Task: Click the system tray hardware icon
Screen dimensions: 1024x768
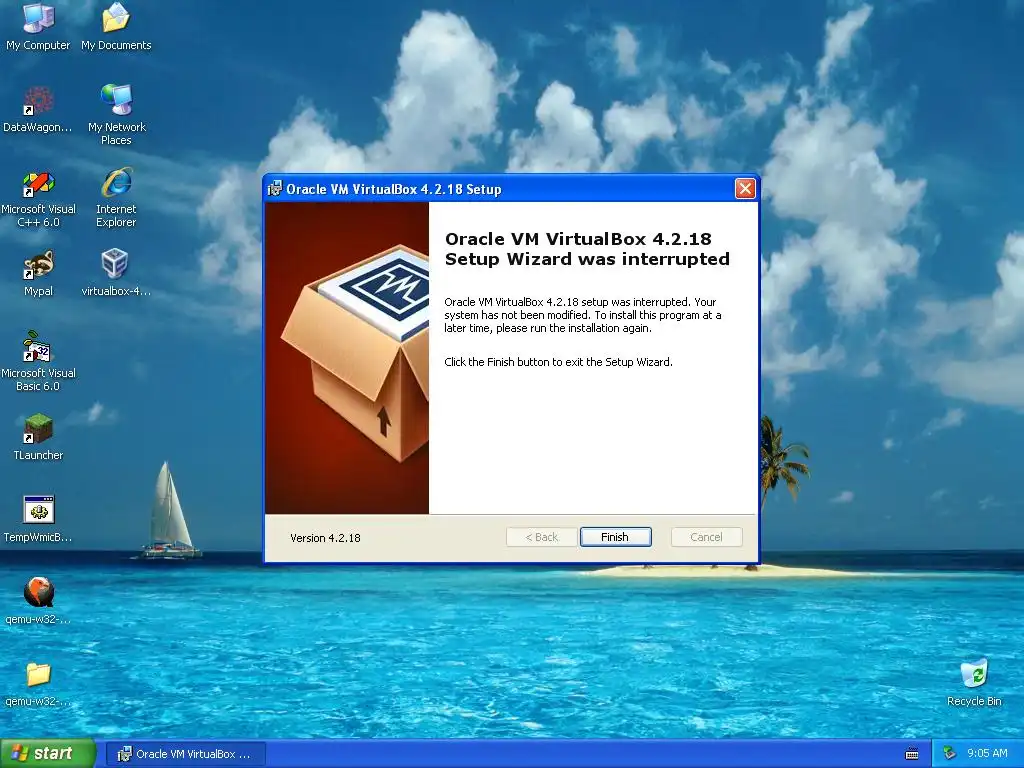Action: (949, 754)
